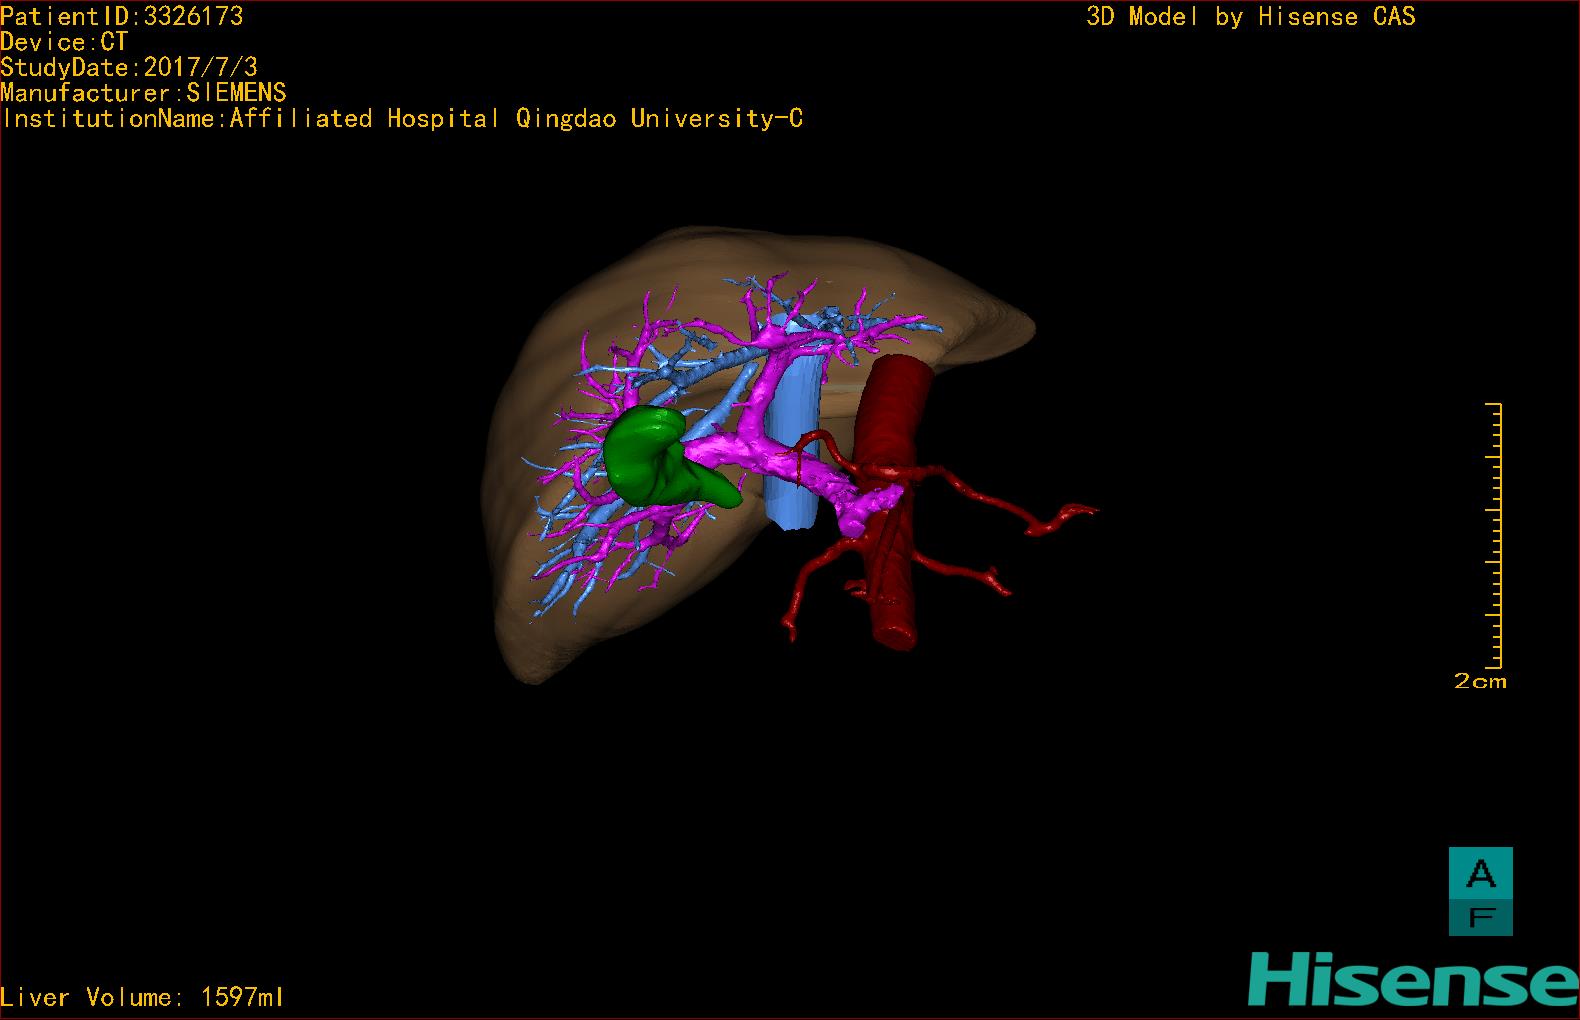Click the InstitutionName Affiliated Hospital Qingdao University text
1580x1020 pixels.
(402, 118)
